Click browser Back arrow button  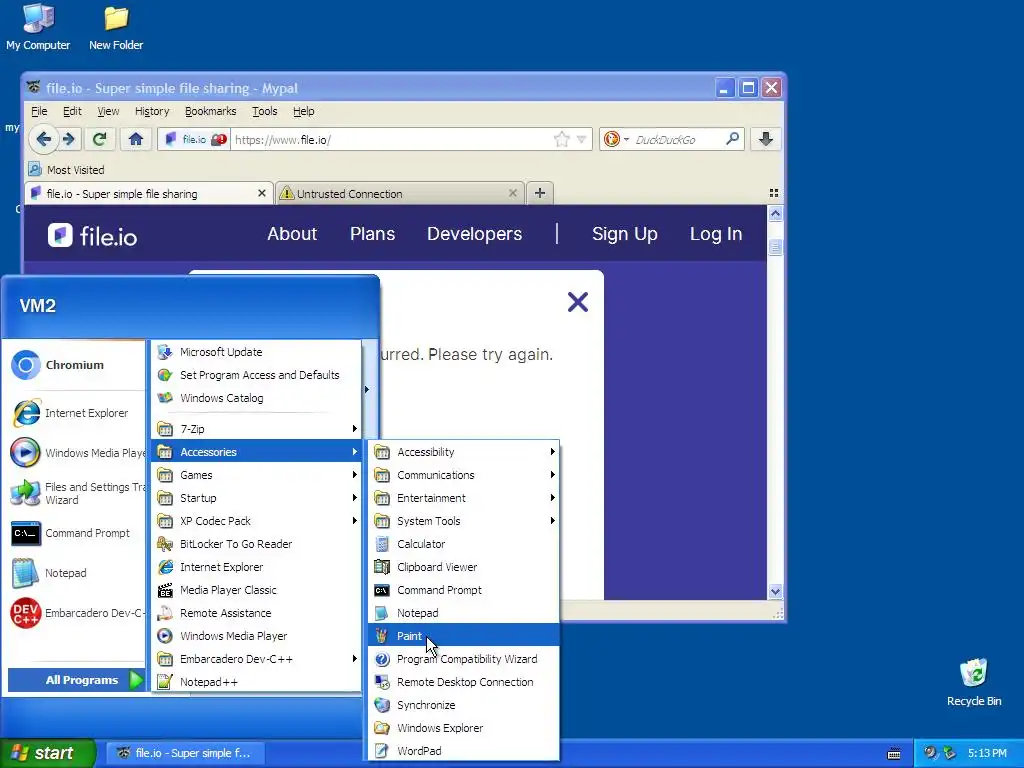tap(44, 139)
